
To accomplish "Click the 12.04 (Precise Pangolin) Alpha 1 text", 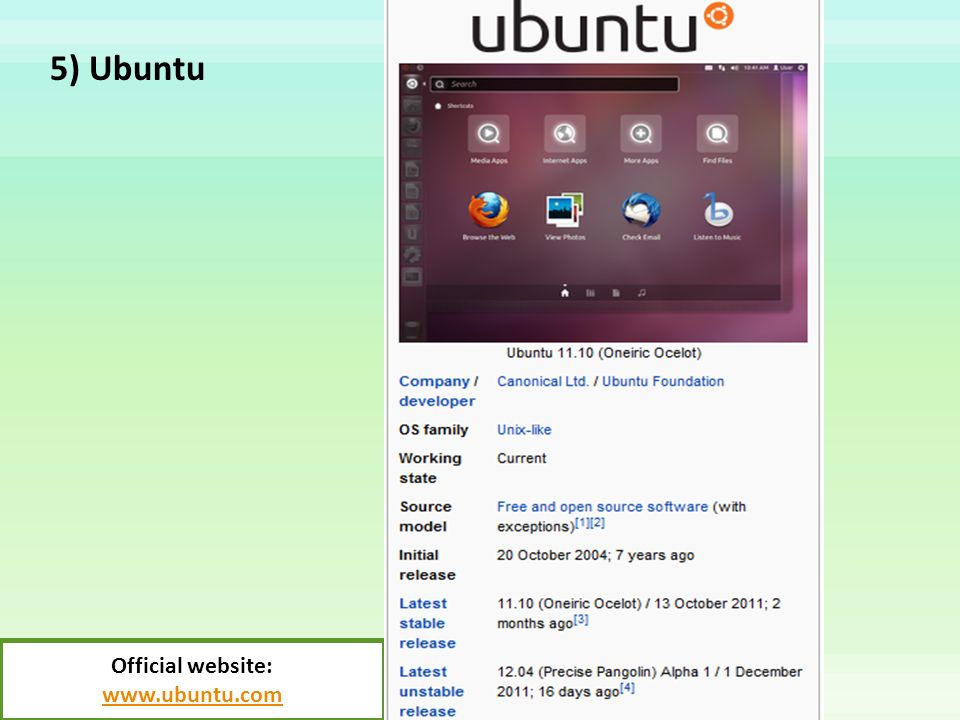I will point(604,672).
